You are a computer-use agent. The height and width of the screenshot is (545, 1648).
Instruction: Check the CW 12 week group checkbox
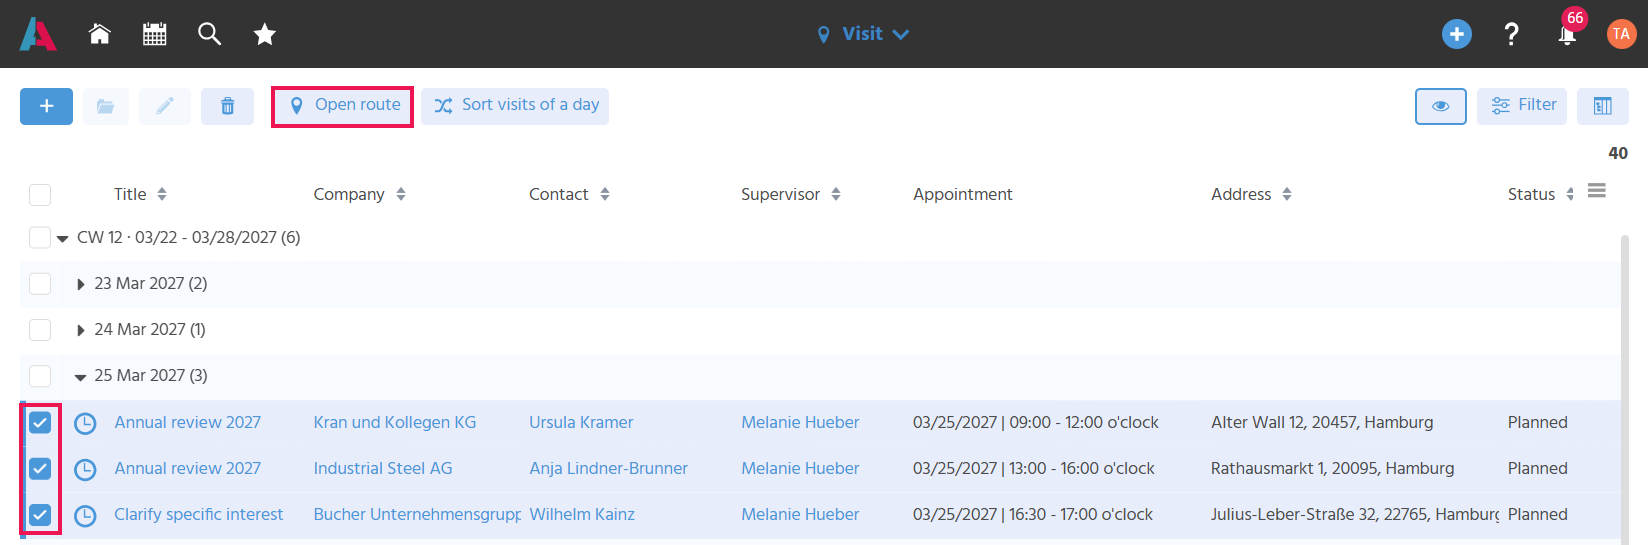[x=40, y=237]
